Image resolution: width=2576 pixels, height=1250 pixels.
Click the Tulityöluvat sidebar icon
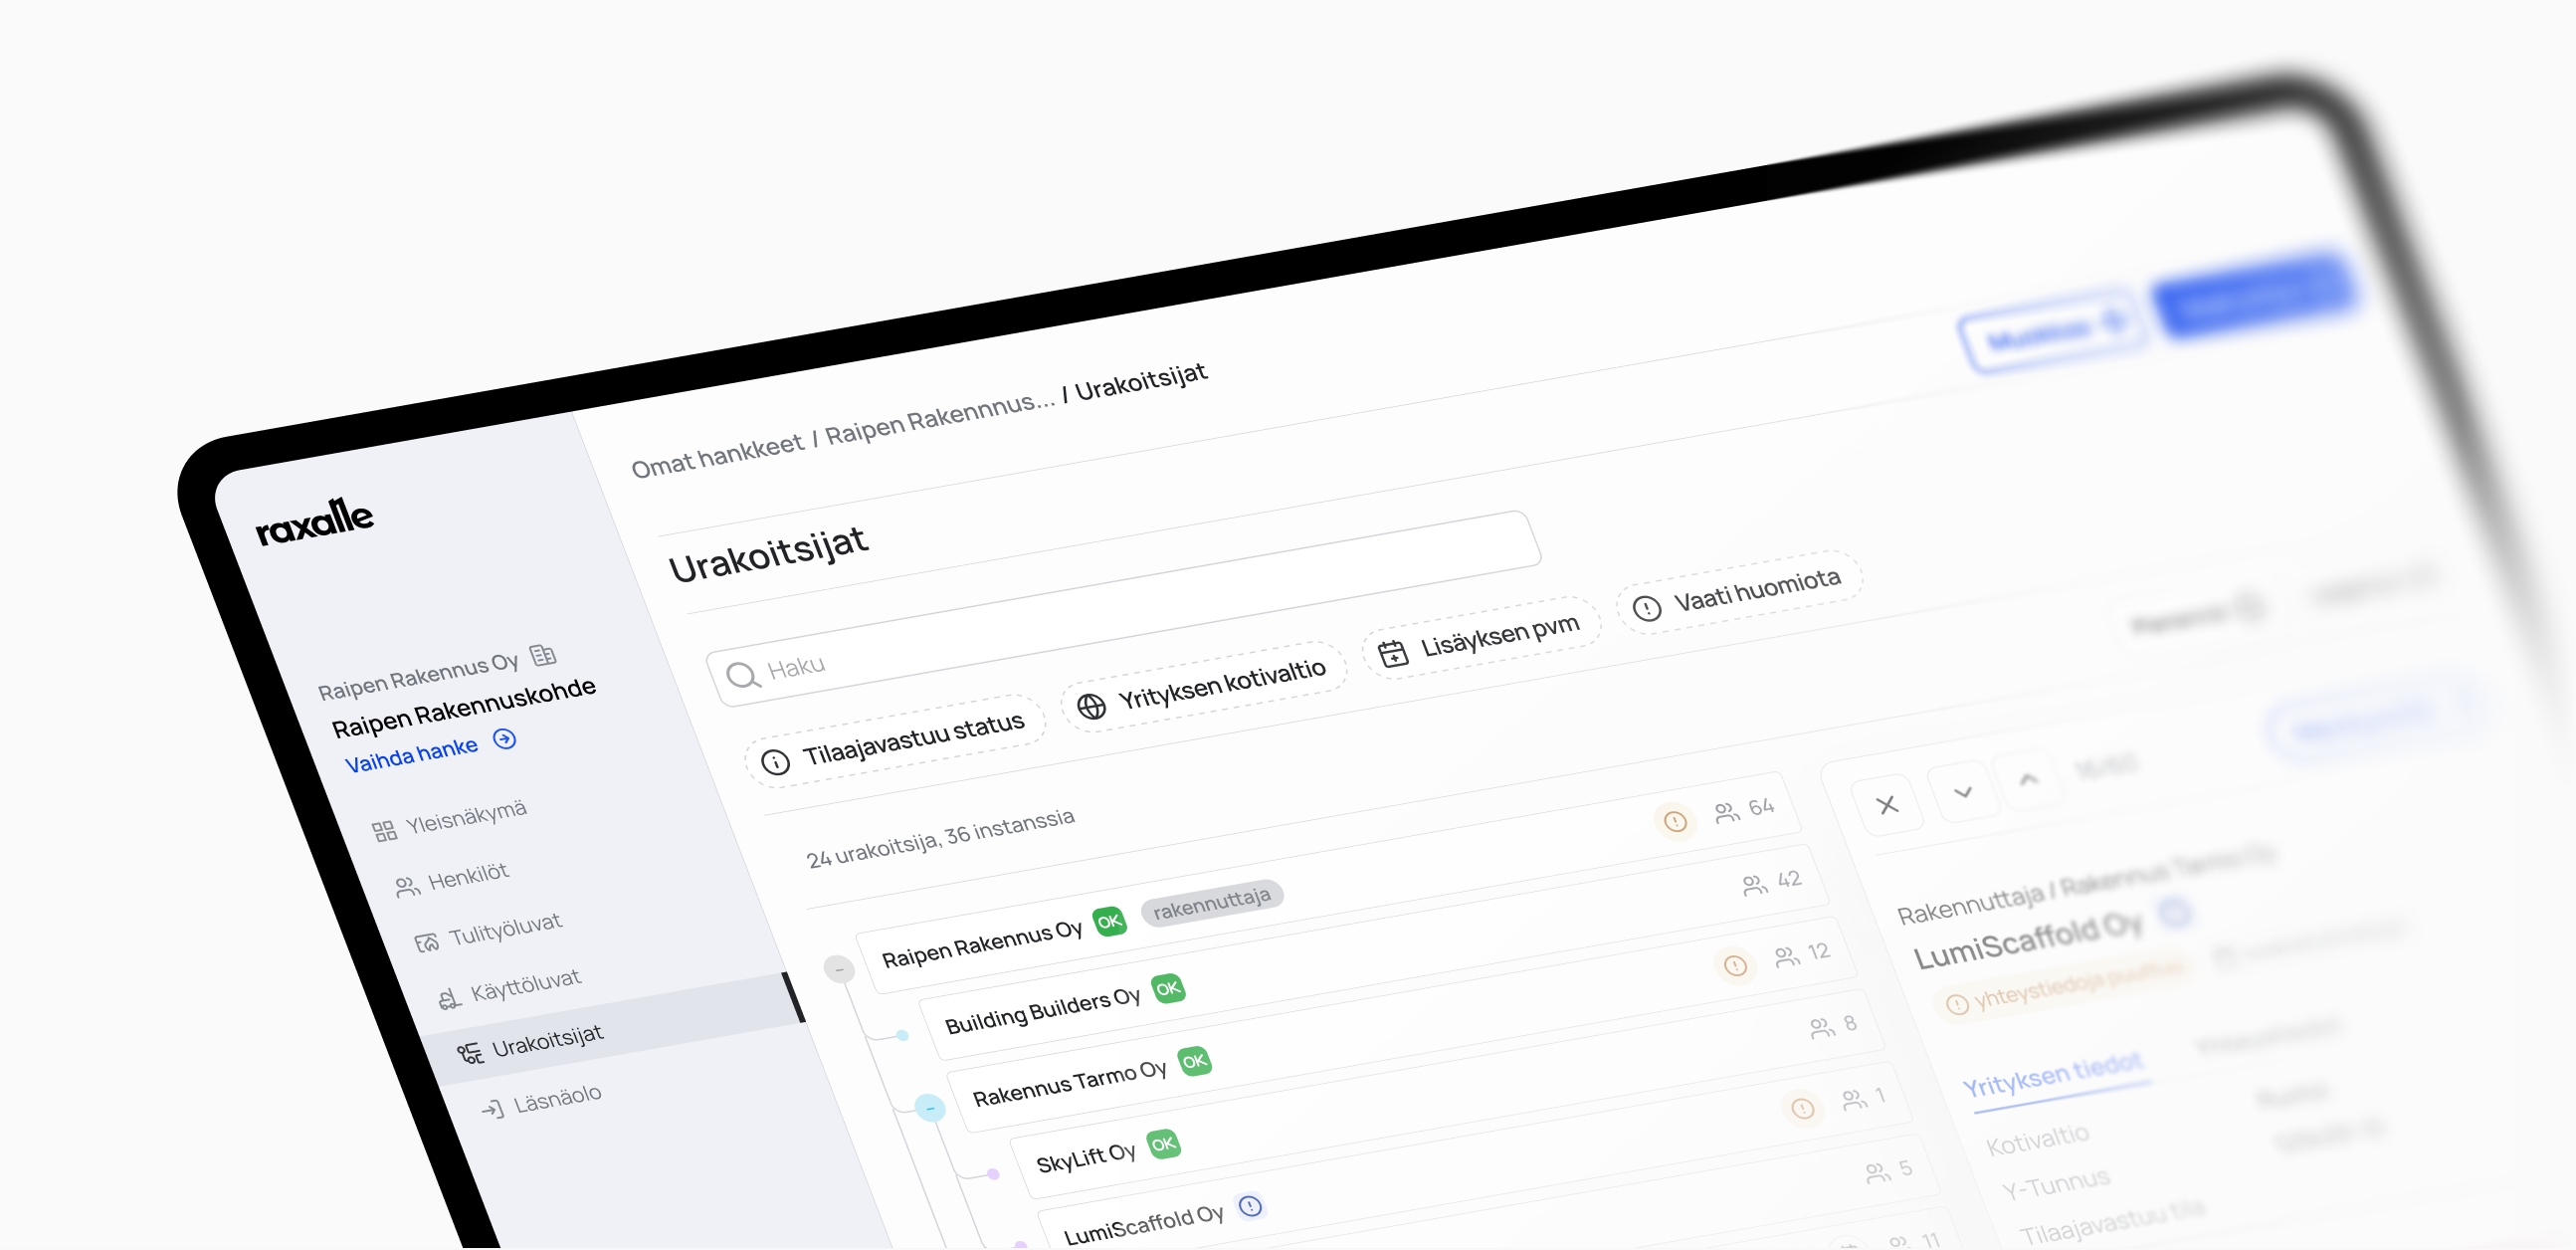428,942
